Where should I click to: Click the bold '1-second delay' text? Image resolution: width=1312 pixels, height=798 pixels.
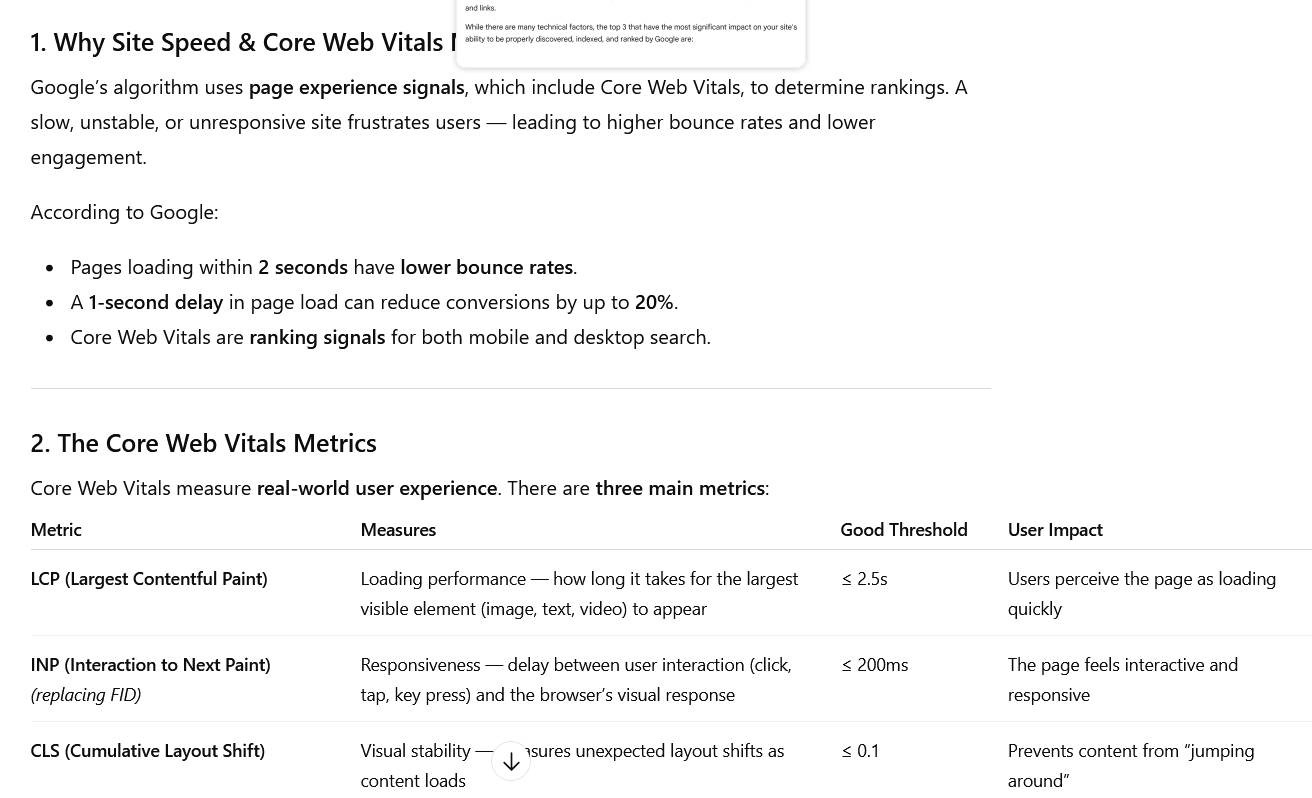pos(155,302)
